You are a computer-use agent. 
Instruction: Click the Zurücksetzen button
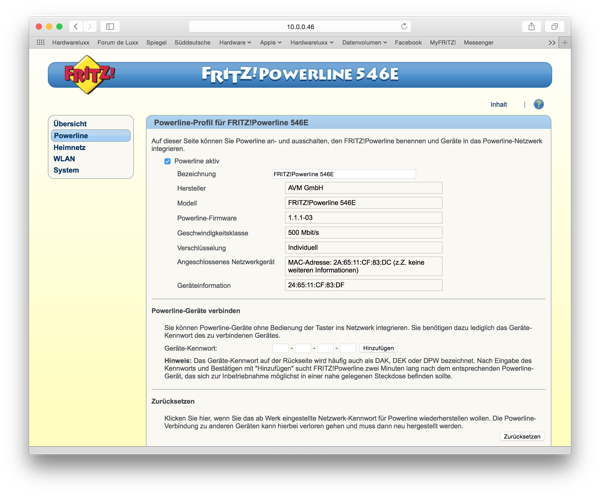click(x=522, y=436)
